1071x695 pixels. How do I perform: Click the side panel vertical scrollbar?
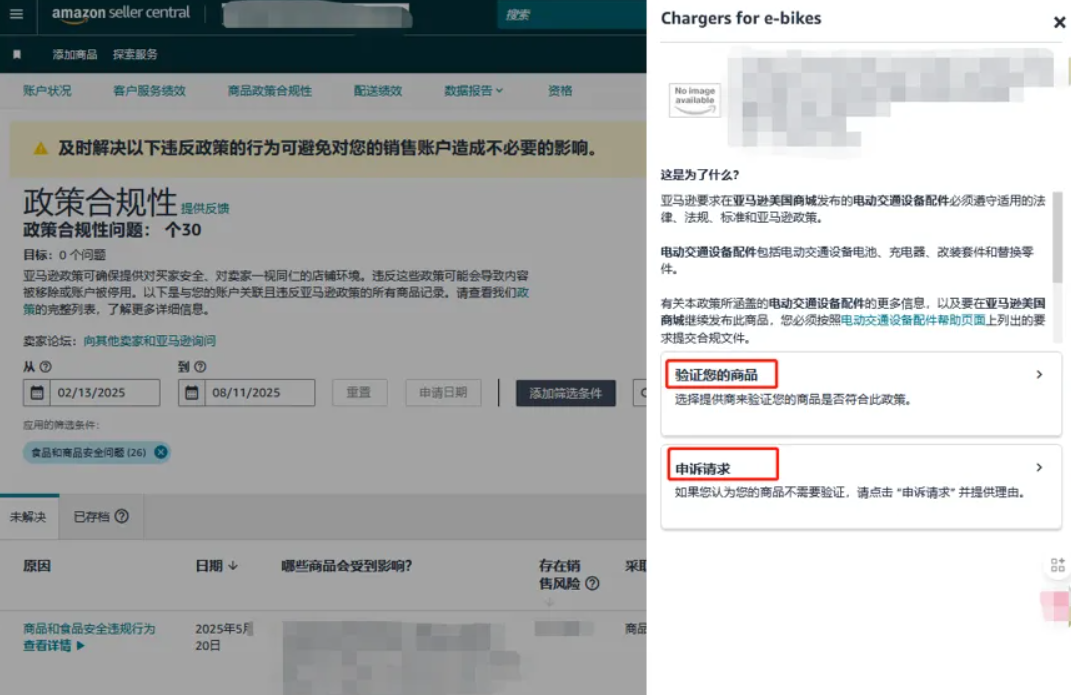coord(1057,237)
